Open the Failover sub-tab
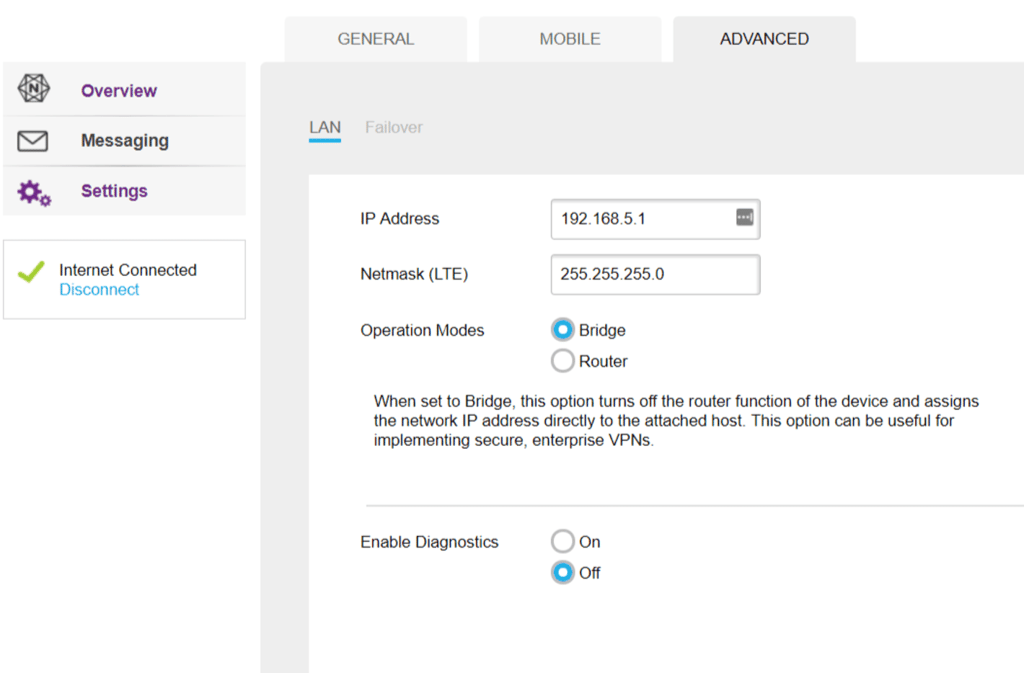The height and width of the screenshot is (673, 1024). pos(393,128)
